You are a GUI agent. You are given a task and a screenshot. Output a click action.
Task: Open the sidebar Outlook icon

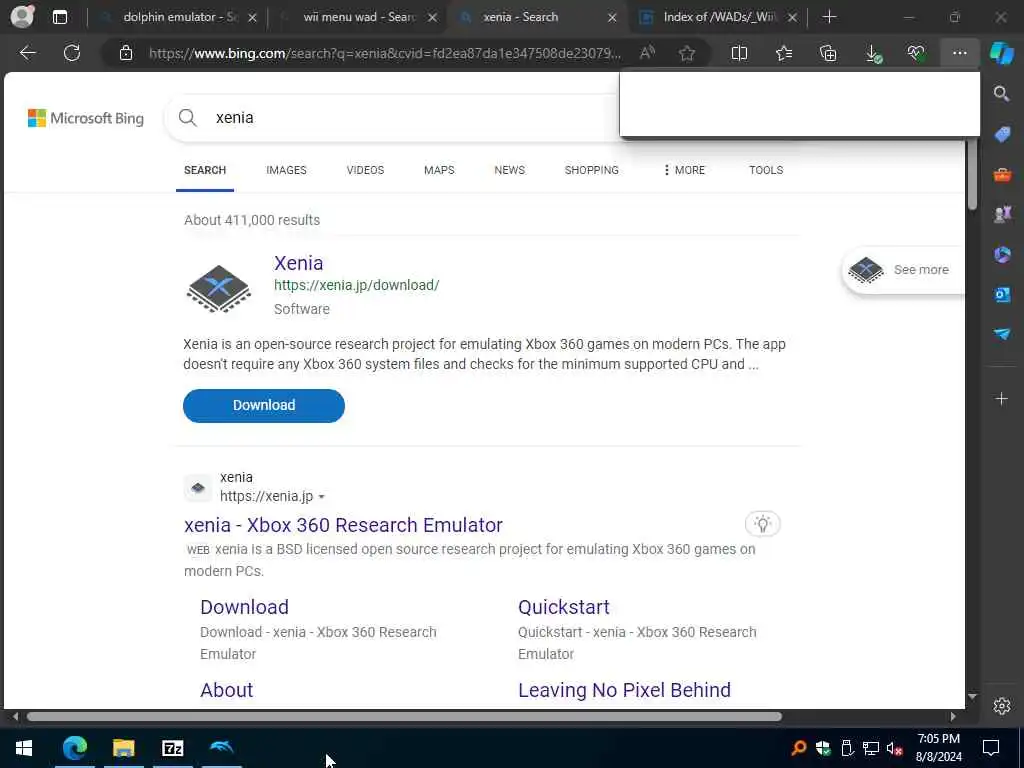[x=1002, y=295]
